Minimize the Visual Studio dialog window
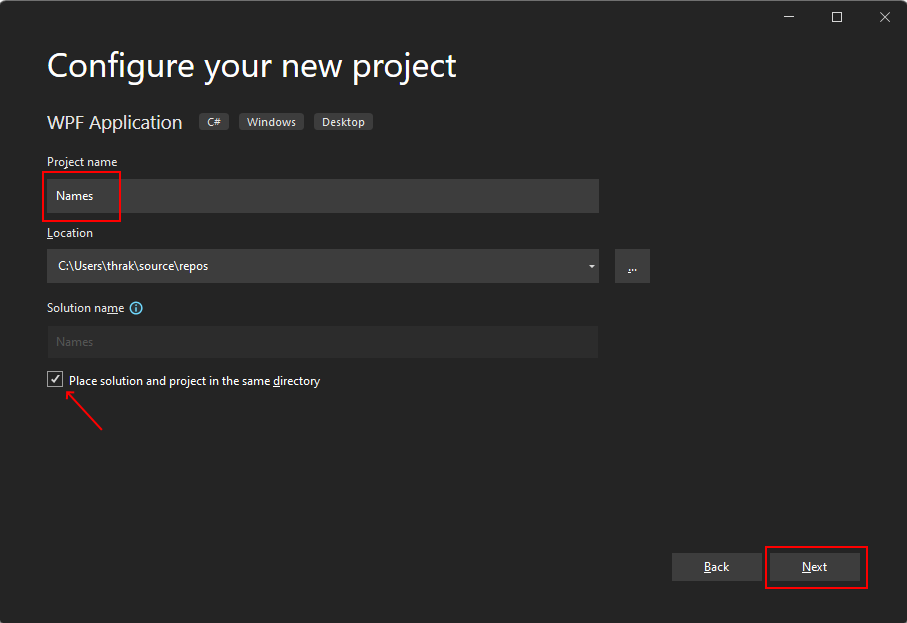The height and width of the screenshot is (623, 907). (x=789, y=16)
